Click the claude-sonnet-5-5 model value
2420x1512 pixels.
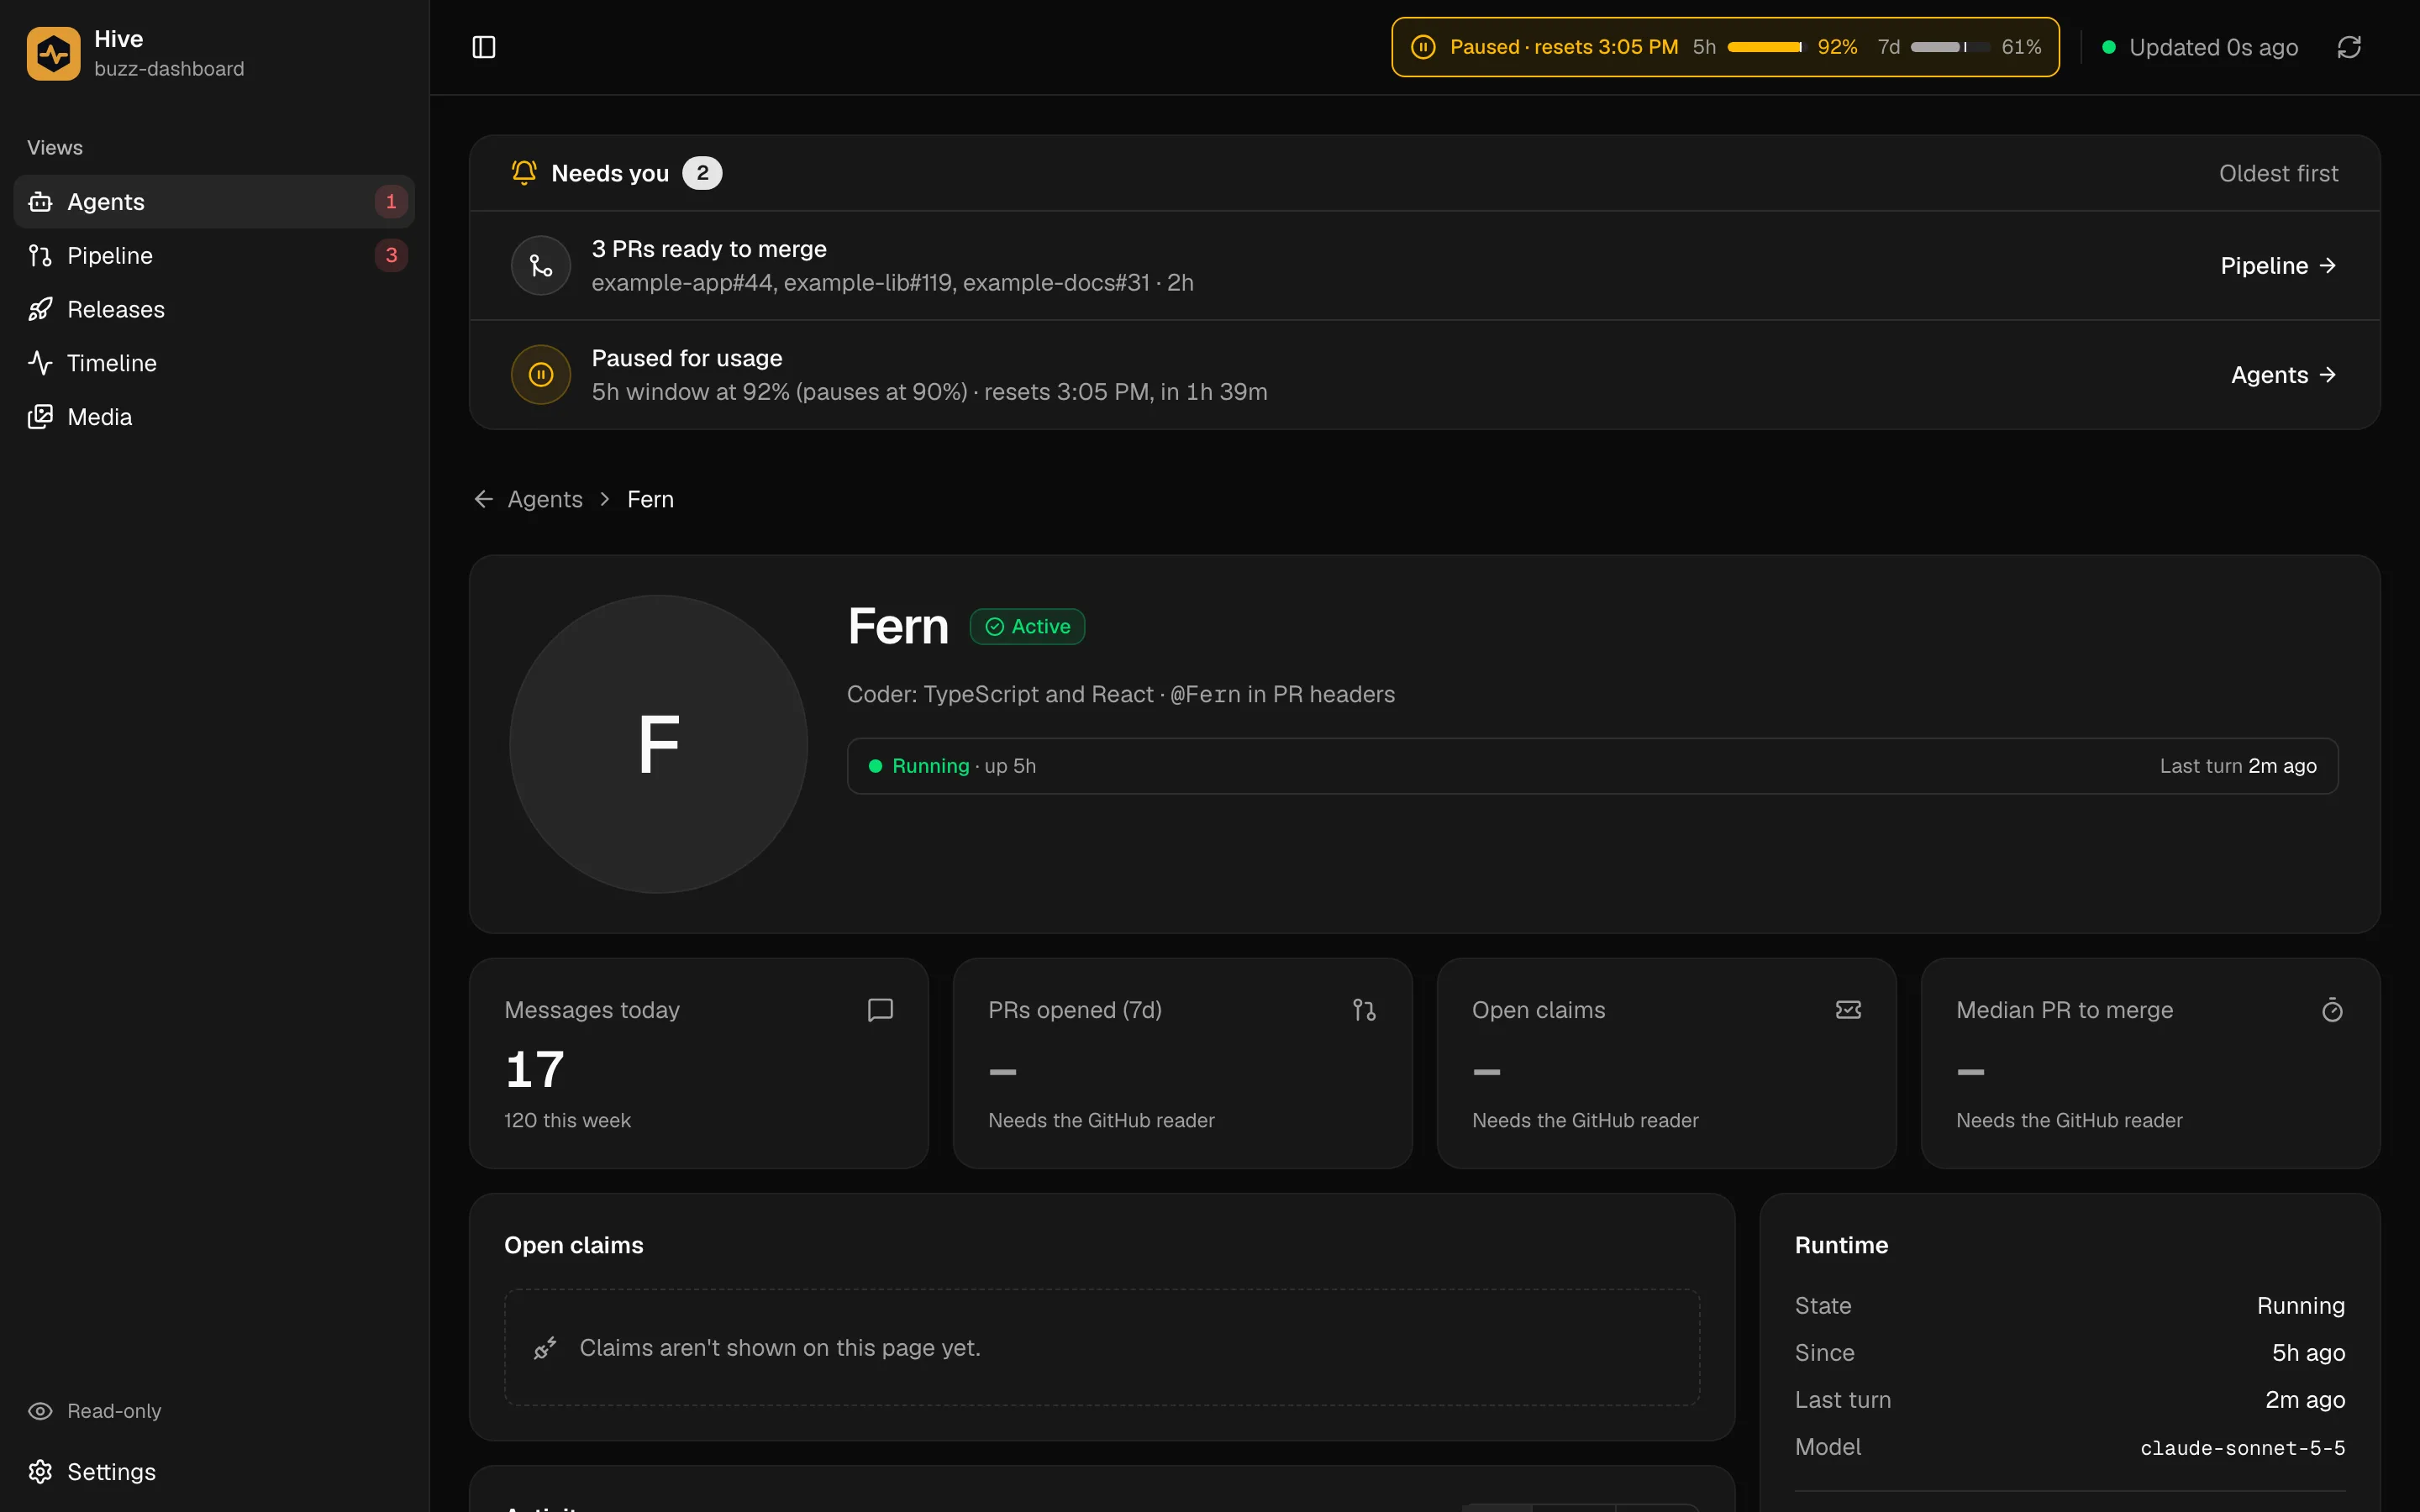(2242, 1448)
